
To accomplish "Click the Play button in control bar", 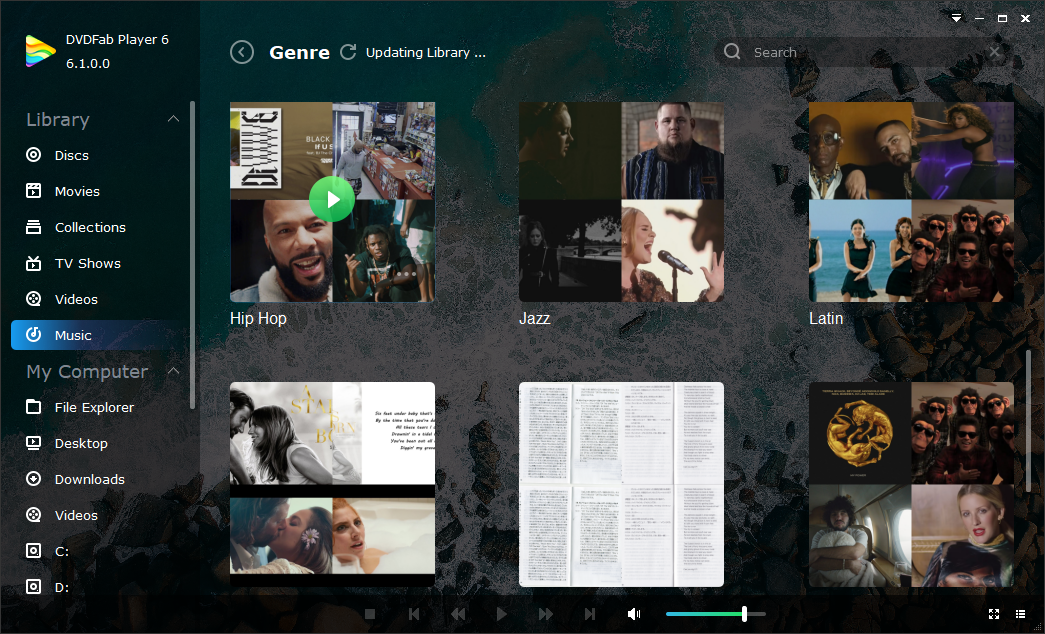I will pos(502,614).
